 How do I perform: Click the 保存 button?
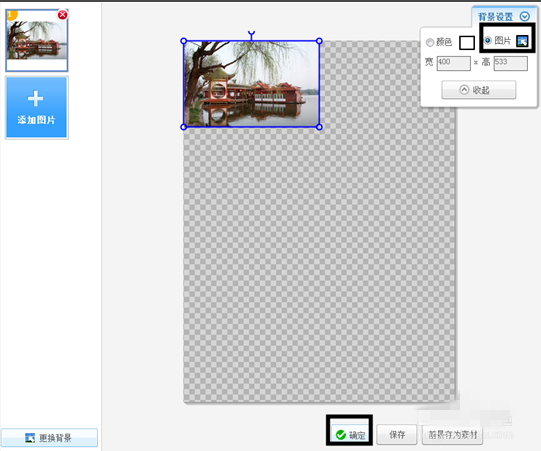click(x=397, y=435)
